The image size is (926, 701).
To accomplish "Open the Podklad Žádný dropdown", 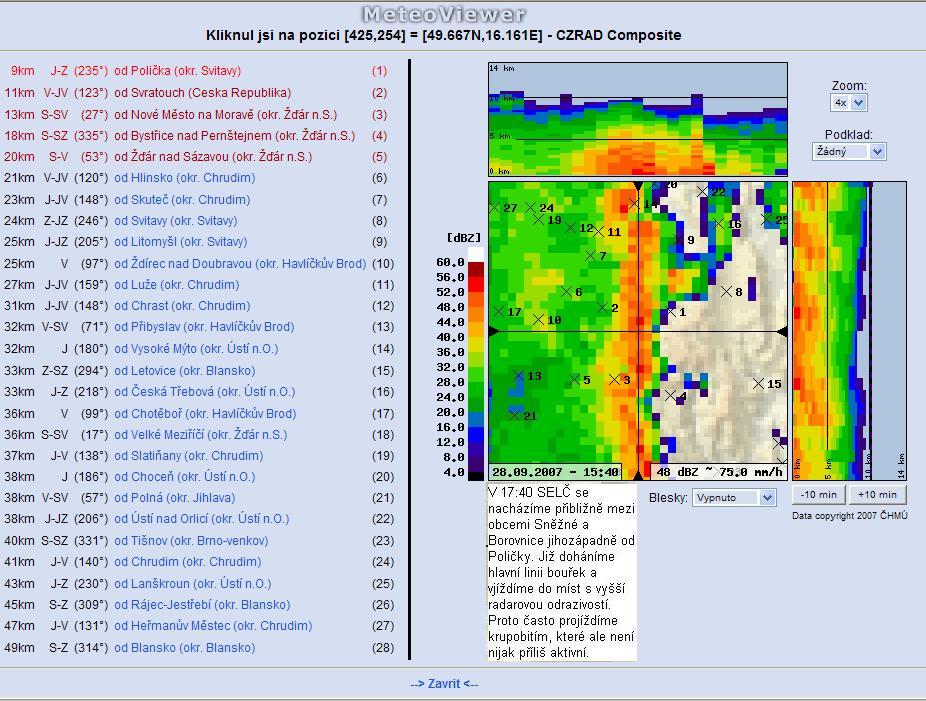I will click(849, 152).
